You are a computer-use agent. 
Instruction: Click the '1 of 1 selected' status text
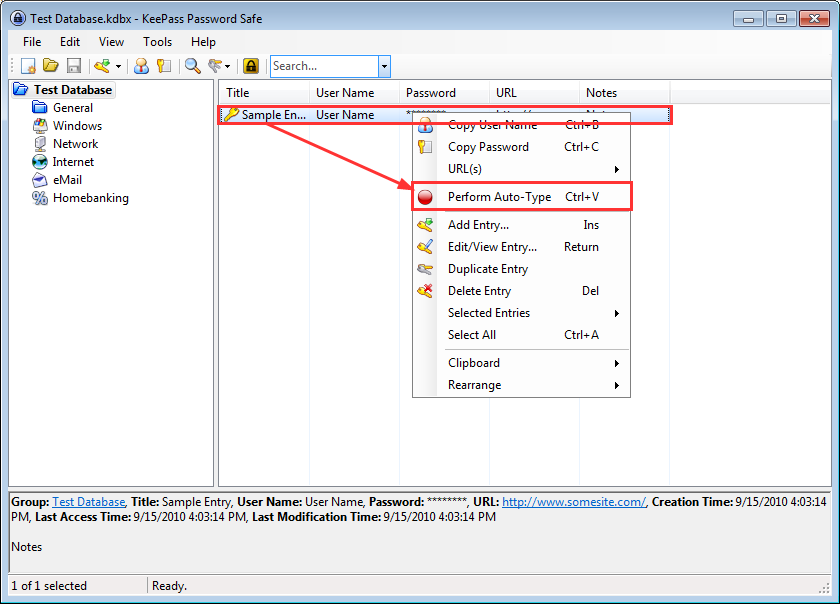[x=49, y=586]
